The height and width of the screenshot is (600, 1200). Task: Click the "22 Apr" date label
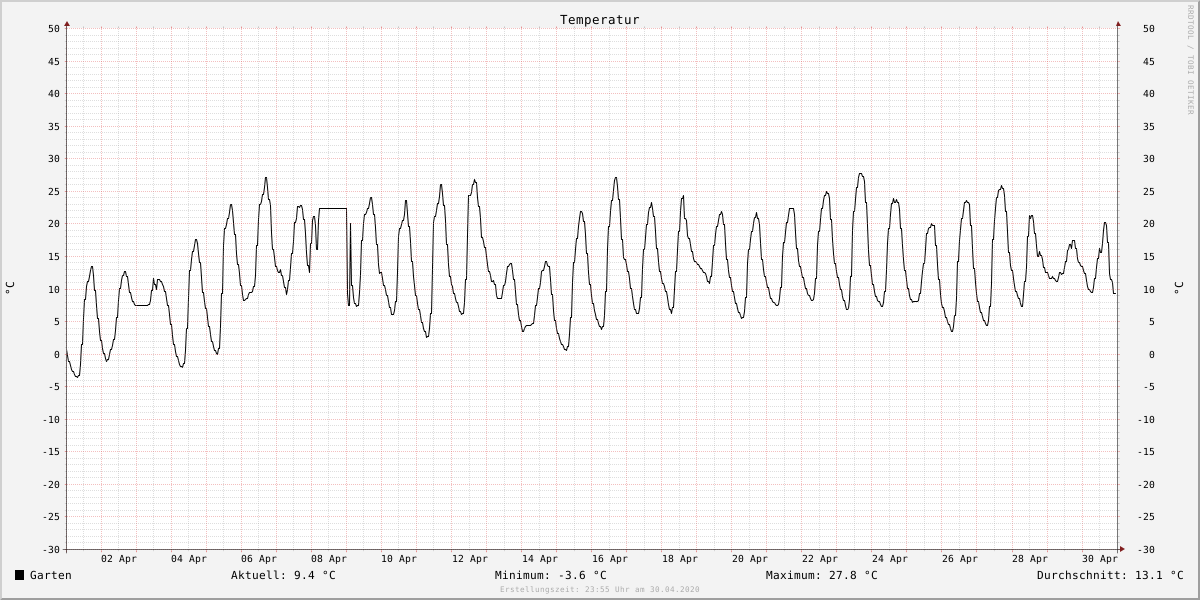point(820,559)
